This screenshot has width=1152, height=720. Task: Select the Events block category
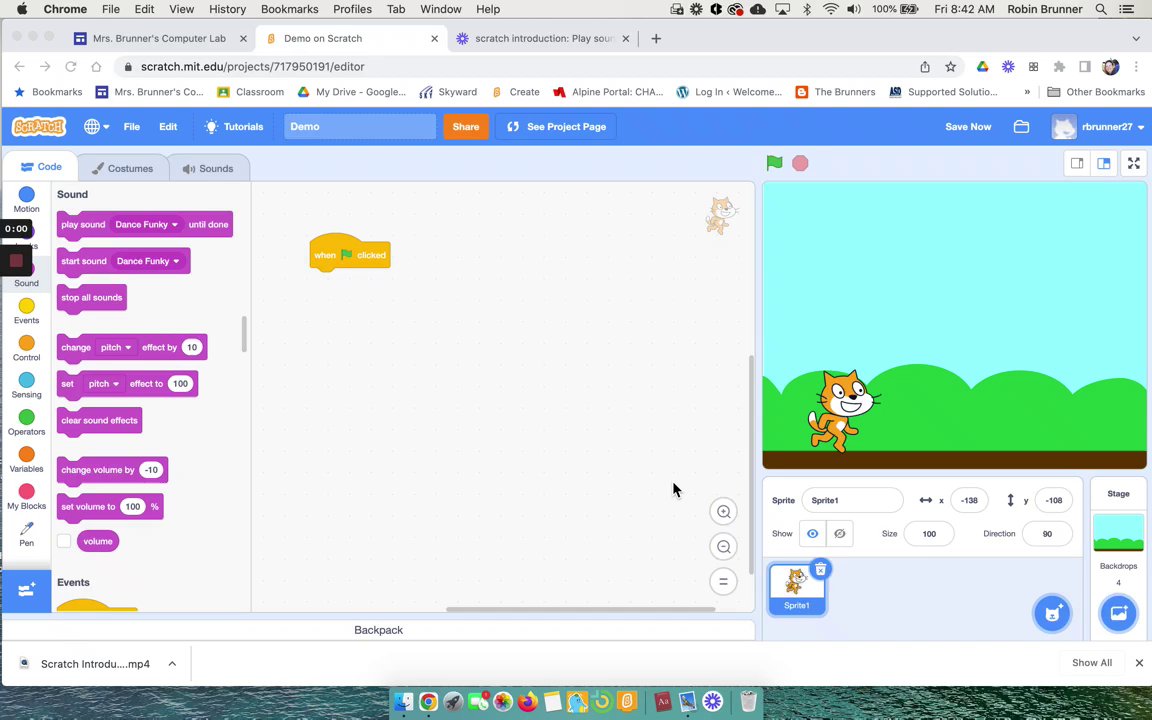pos(26,311)
